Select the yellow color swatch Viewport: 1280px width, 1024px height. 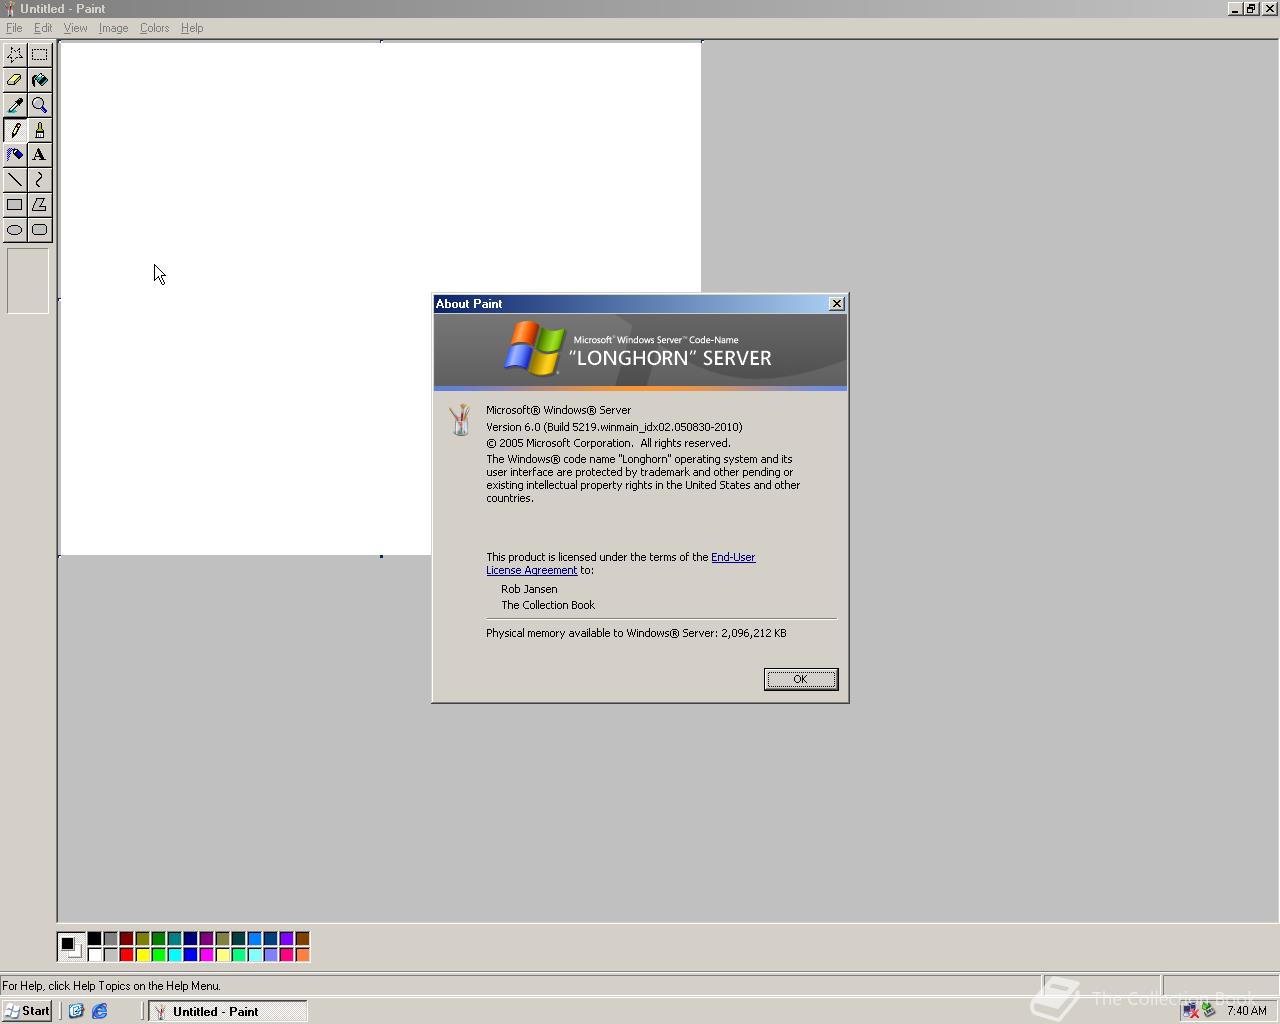(x=142, y=954)
